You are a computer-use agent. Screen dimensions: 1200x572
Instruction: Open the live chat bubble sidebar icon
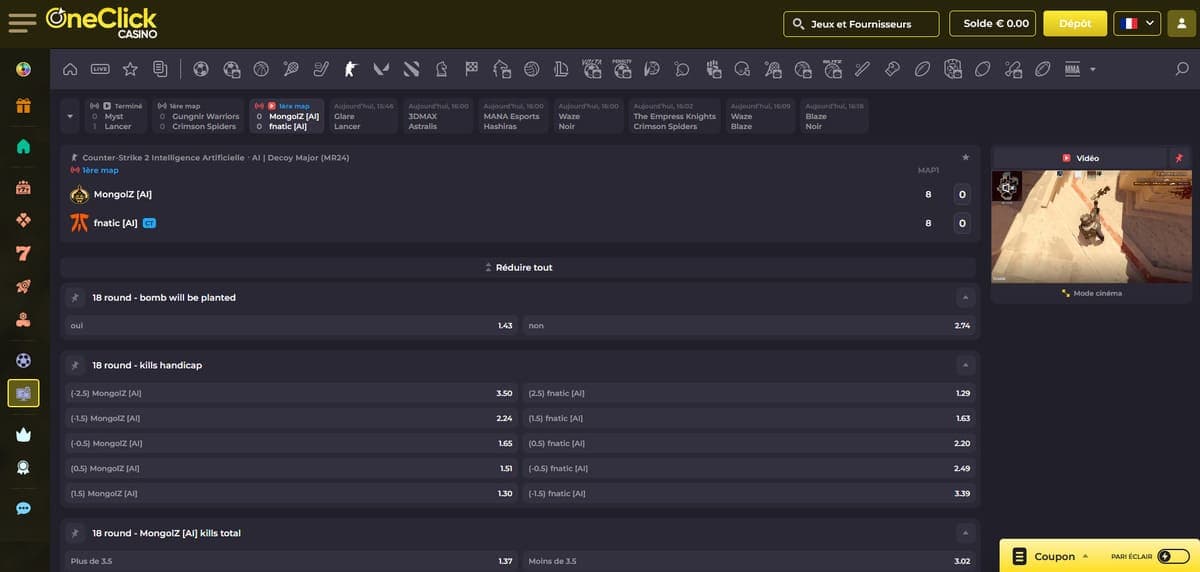23,508
